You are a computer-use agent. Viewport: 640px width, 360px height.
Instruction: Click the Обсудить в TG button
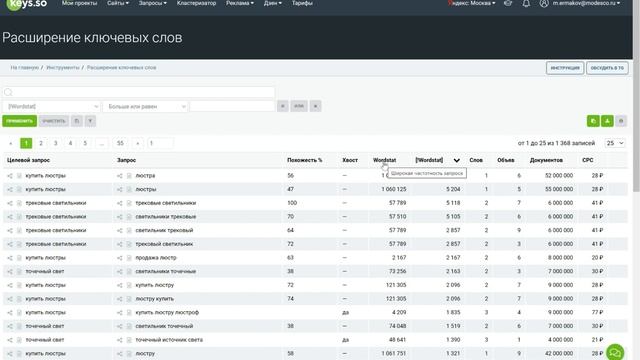pos(607,68)
